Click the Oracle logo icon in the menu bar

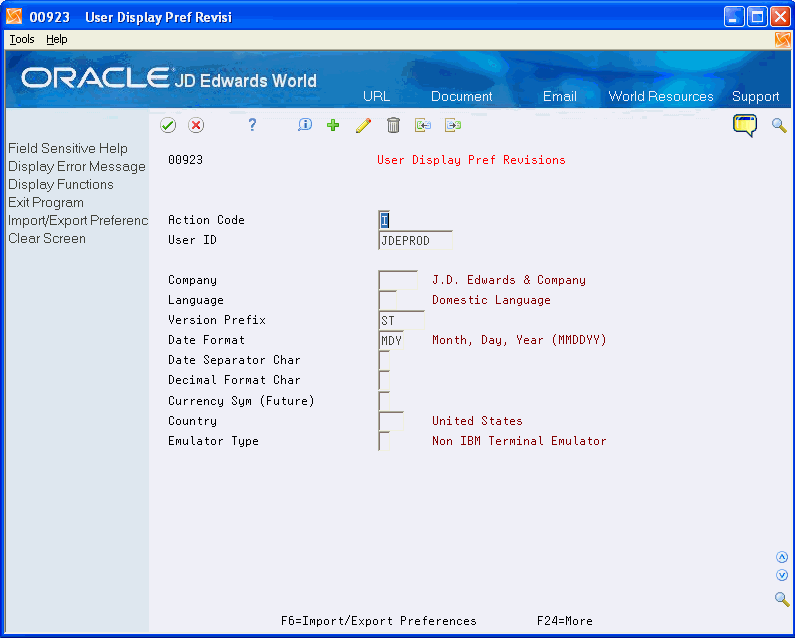click(783, 40)
